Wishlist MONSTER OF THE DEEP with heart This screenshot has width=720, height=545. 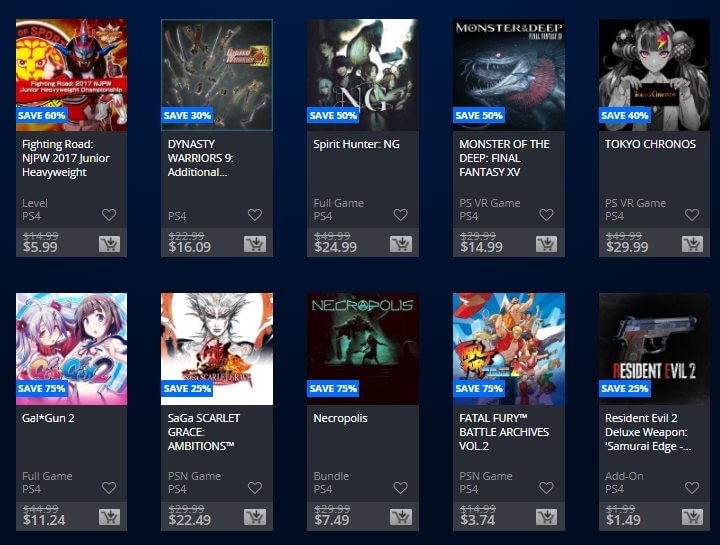[546, 214]
